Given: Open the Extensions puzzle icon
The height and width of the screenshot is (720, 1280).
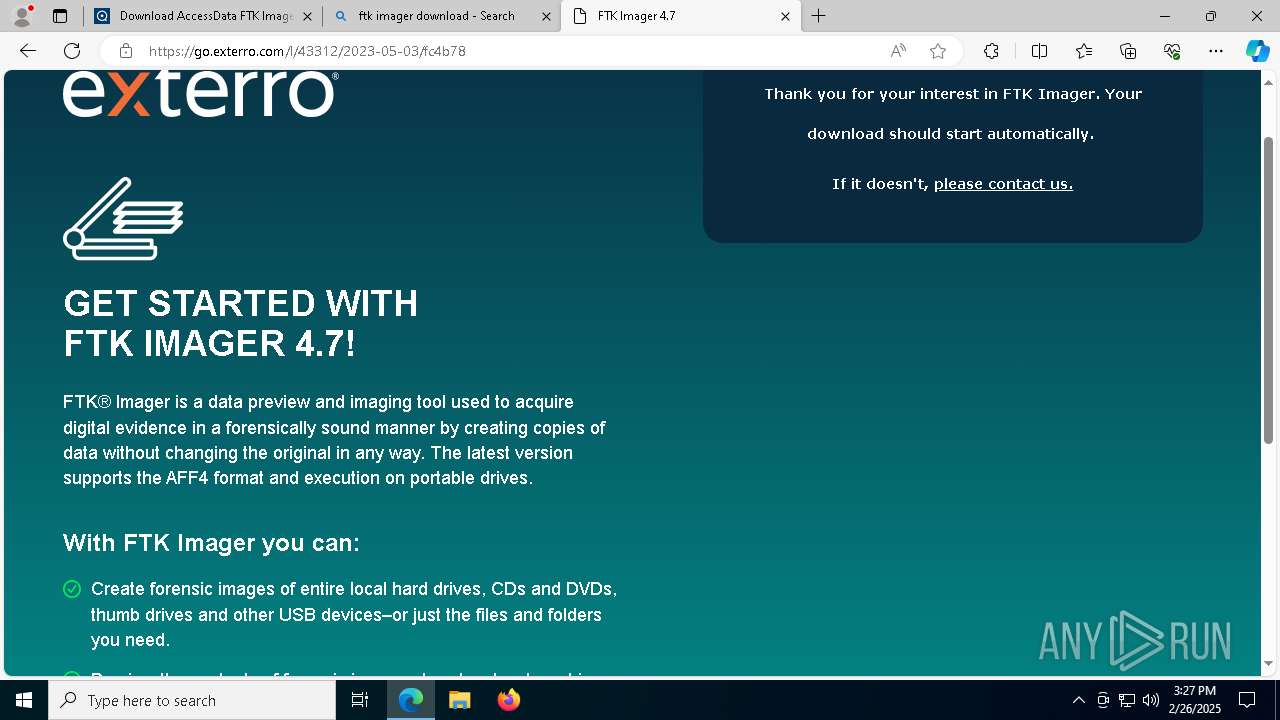Looking at the screenshot, I should pyautogui.click(x=991, y=51).
